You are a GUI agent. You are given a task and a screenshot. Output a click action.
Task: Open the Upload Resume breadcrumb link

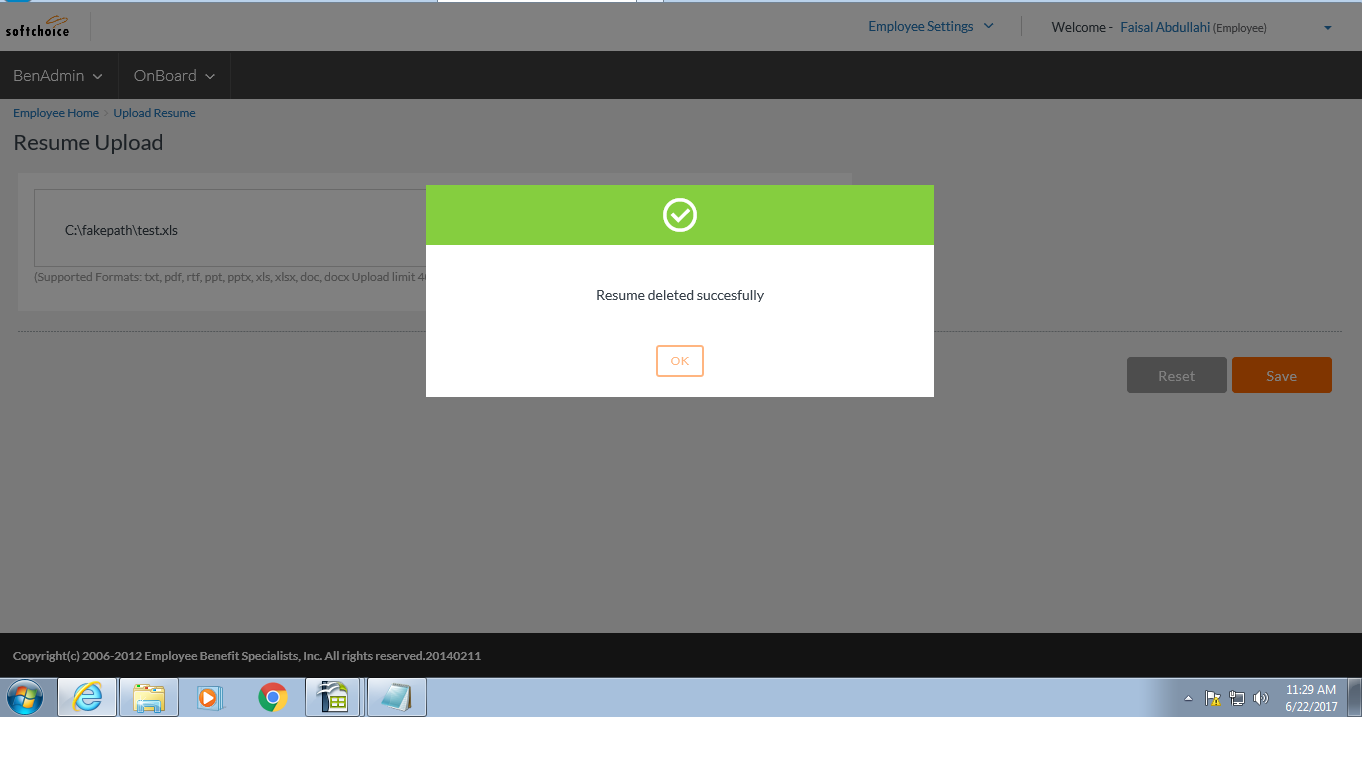pyautogui.click(x=153, y=112)
